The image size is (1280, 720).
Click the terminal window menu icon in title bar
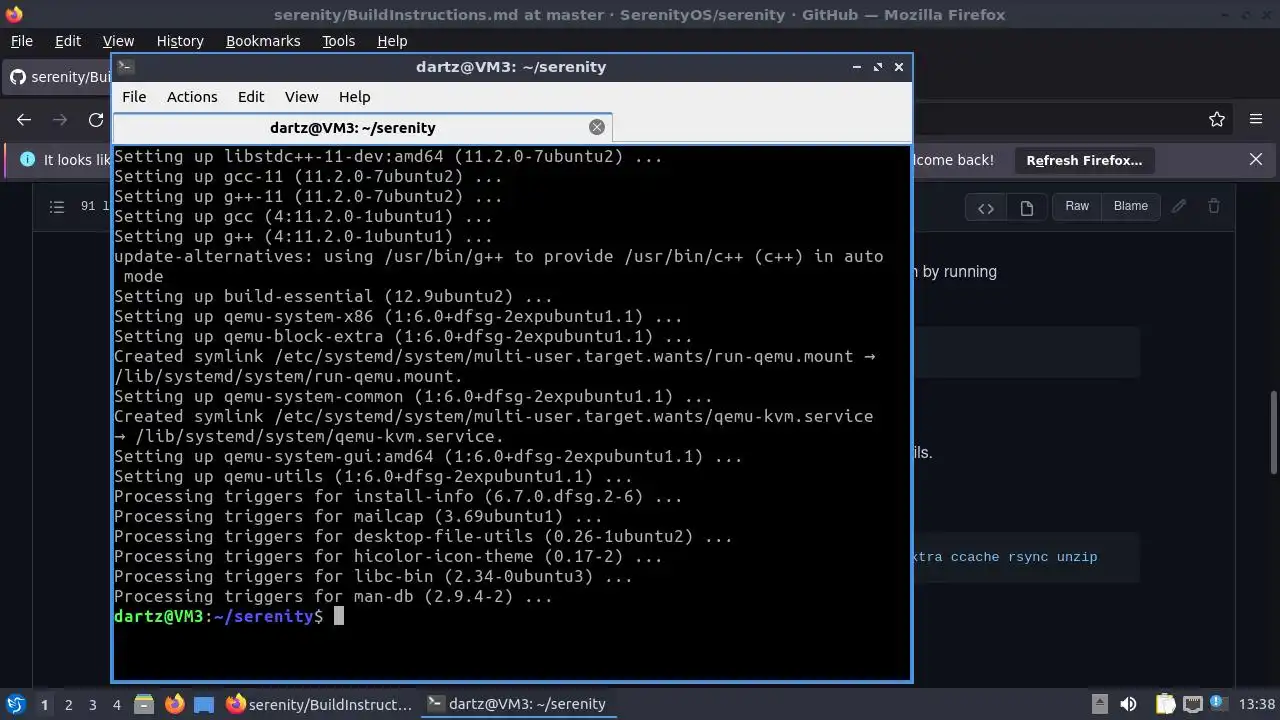click(125, 67)
